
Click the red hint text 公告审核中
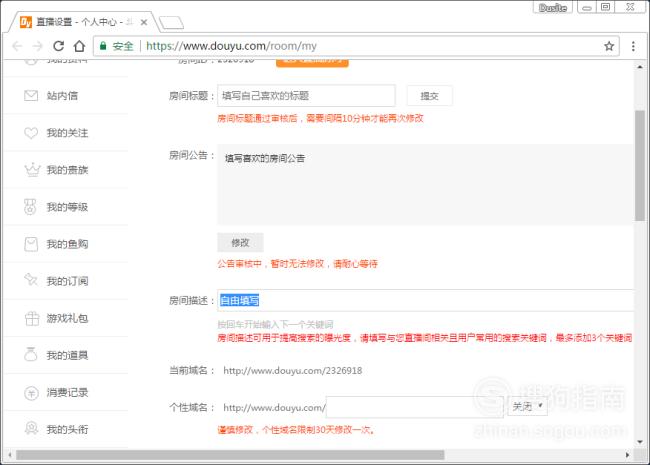(298, 264)
